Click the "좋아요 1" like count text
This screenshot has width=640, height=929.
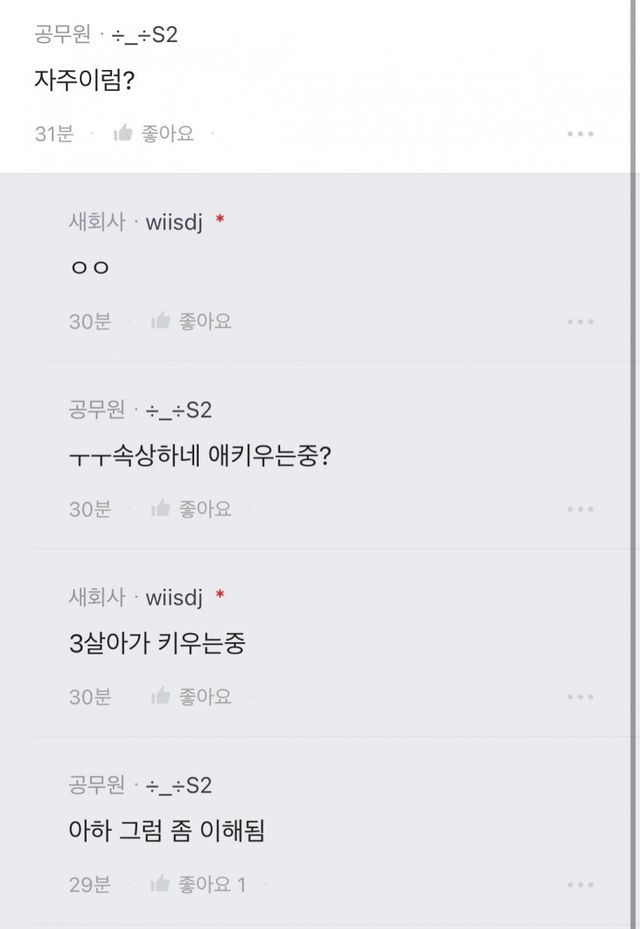point(212,884)
